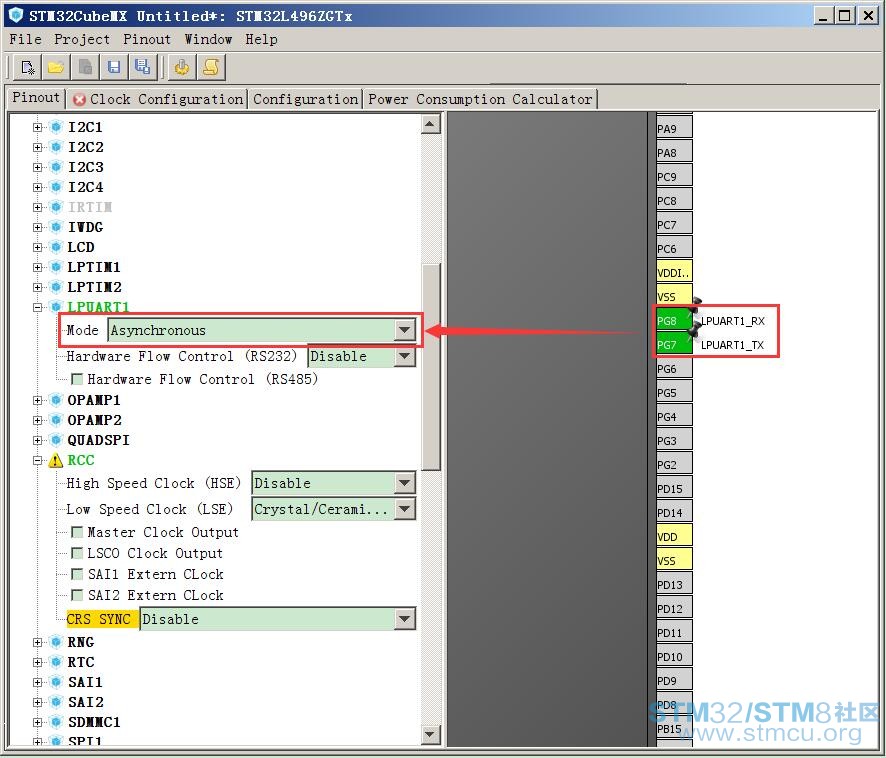Viewport: 886px width, 758px height.
Task: Click the LPUART1_TX pin label
Action: point(732,345)
